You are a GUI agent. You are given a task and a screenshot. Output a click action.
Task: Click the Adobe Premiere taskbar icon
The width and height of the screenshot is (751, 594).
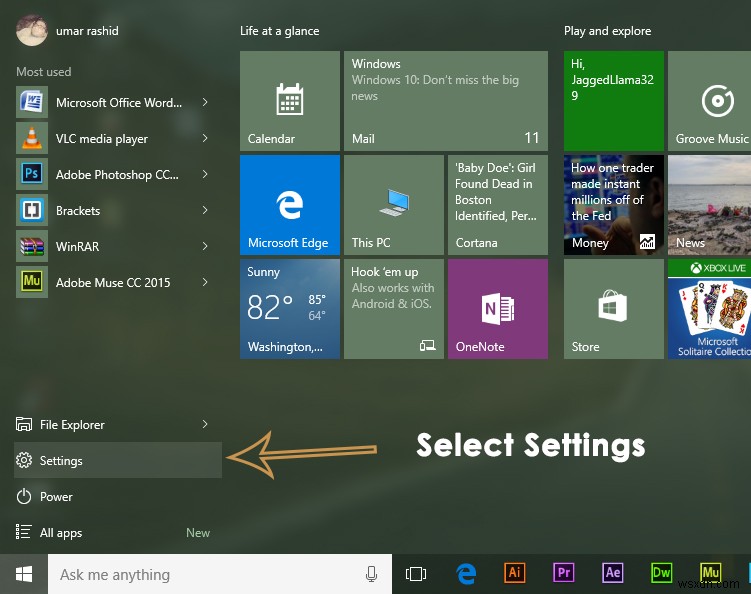[564, 573]
